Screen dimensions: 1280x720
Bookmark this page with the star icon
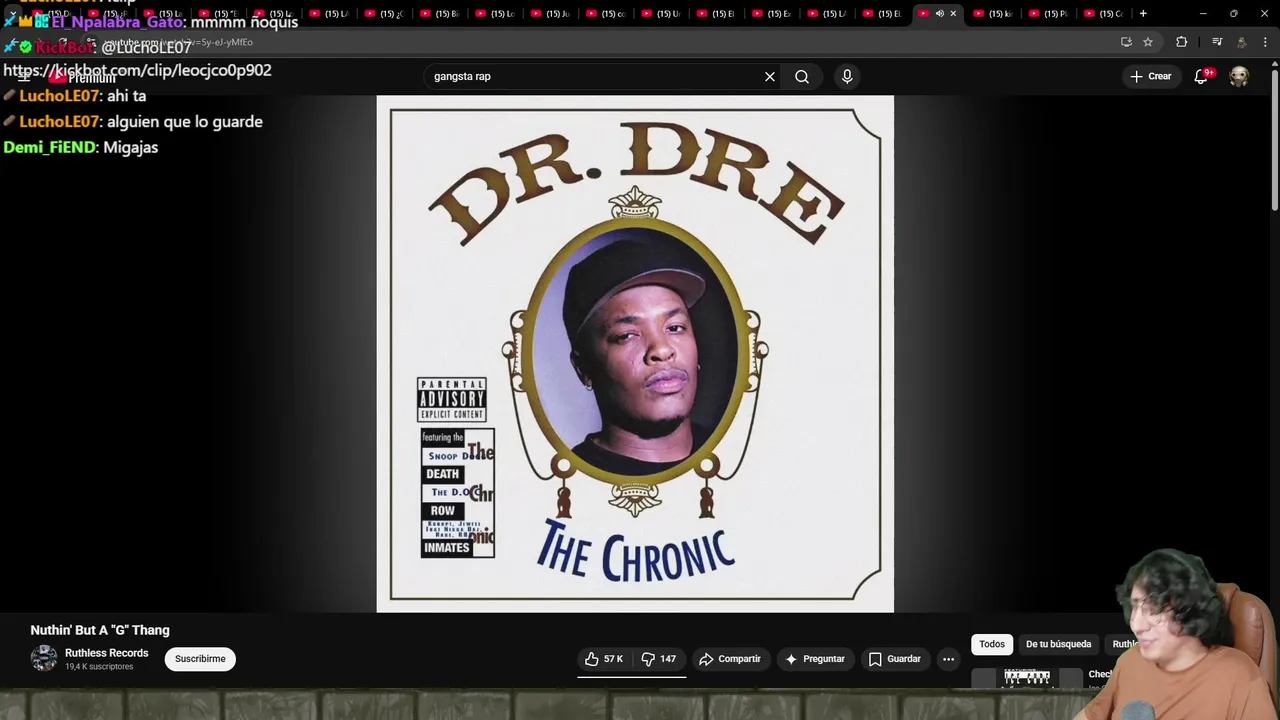(x=1148, y=42)
